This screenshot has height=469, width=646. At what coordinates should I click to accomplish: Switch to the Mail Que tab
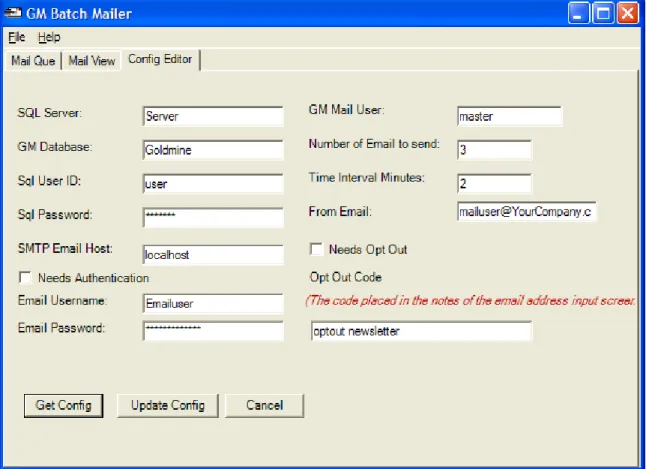tap(33, 61)
